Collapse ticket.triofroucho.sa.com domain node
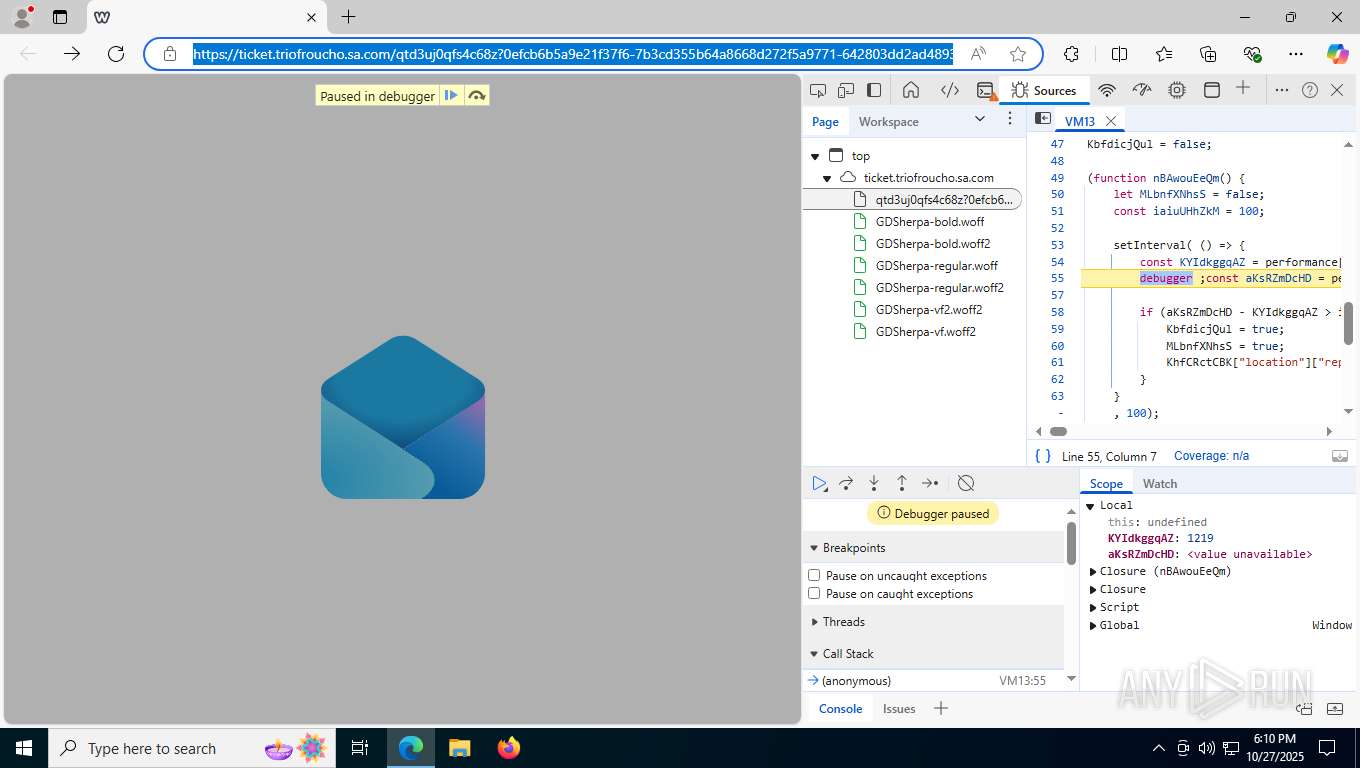This screenshot has height=768, width=1360. (827, 178)
